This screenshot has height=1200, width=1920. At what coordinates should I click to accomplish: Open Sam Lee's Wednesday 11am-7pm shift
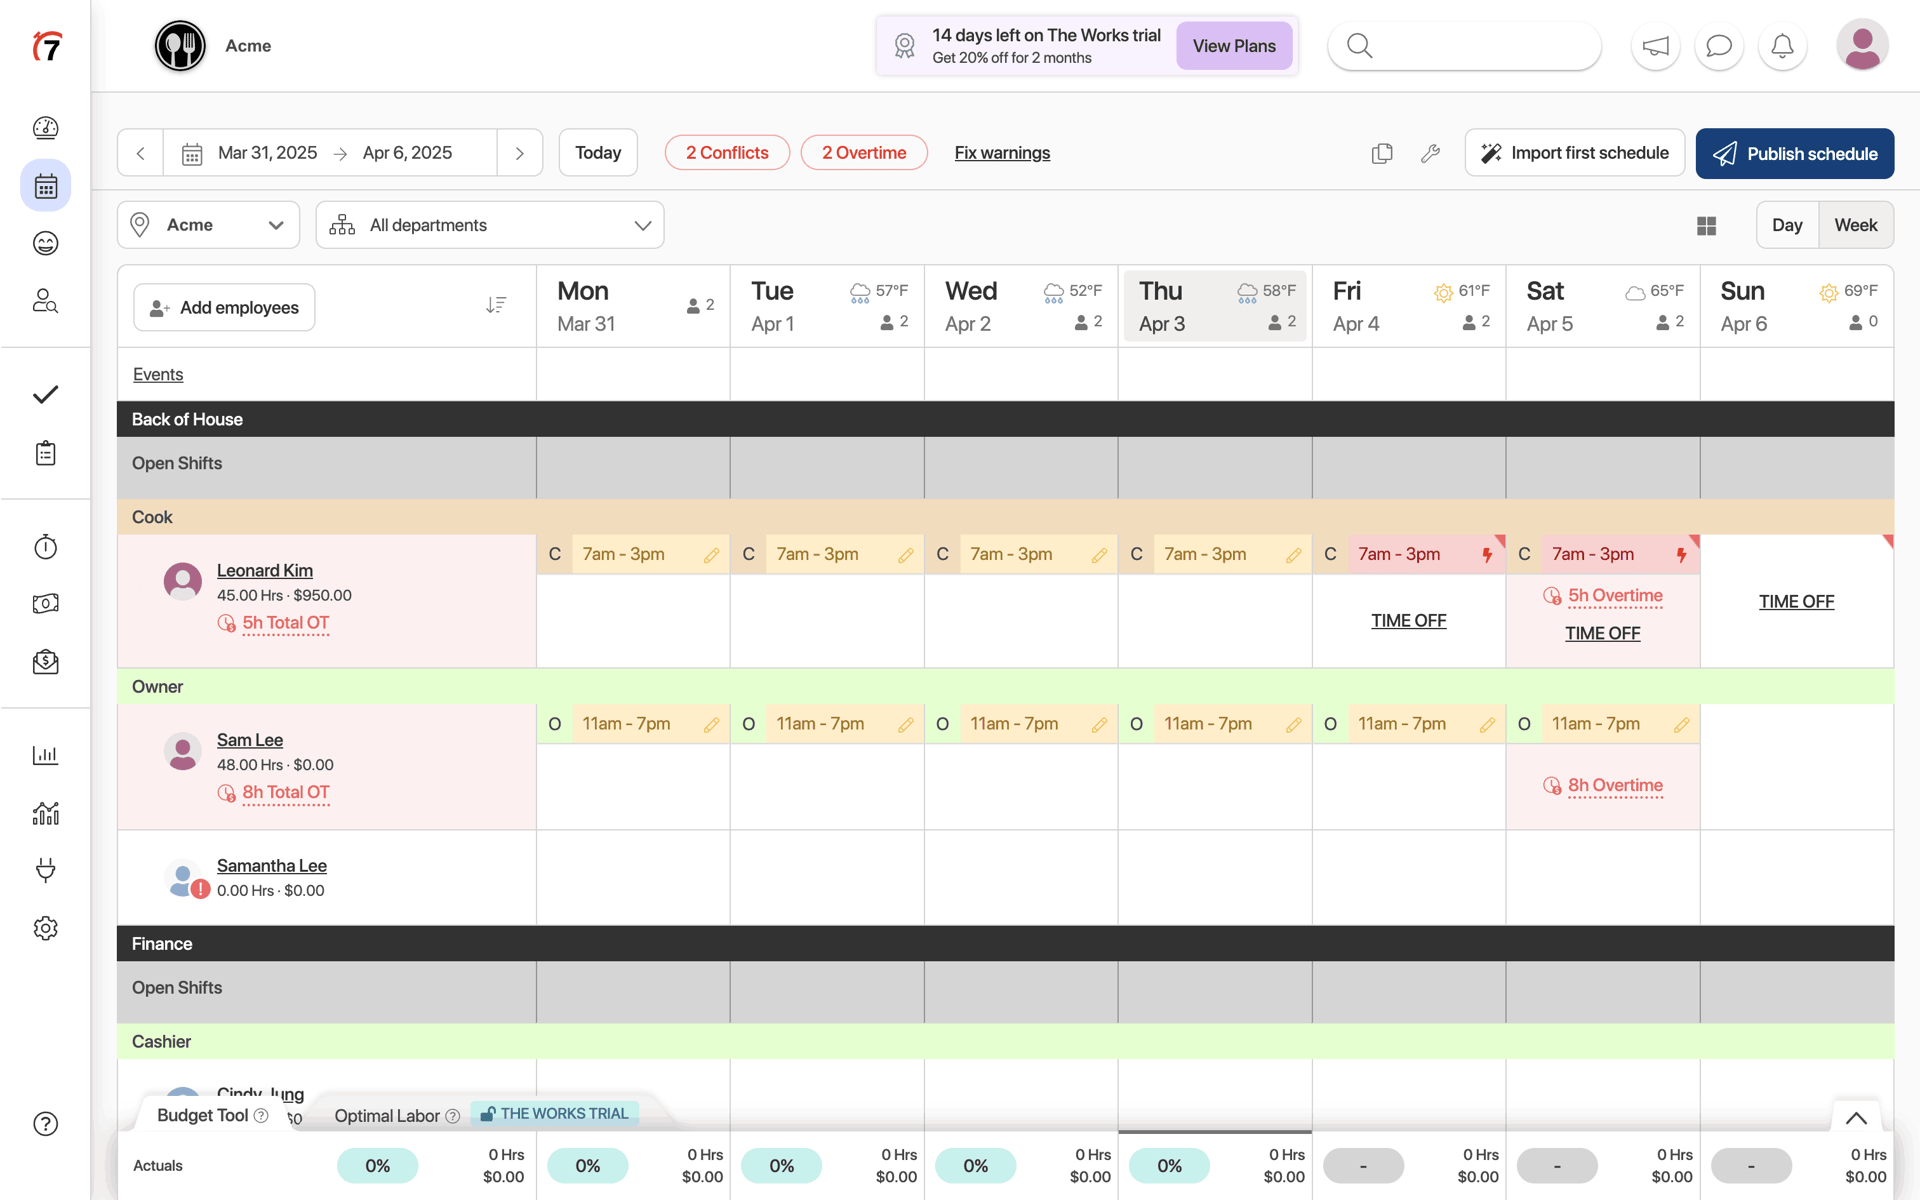point(1021,724)
